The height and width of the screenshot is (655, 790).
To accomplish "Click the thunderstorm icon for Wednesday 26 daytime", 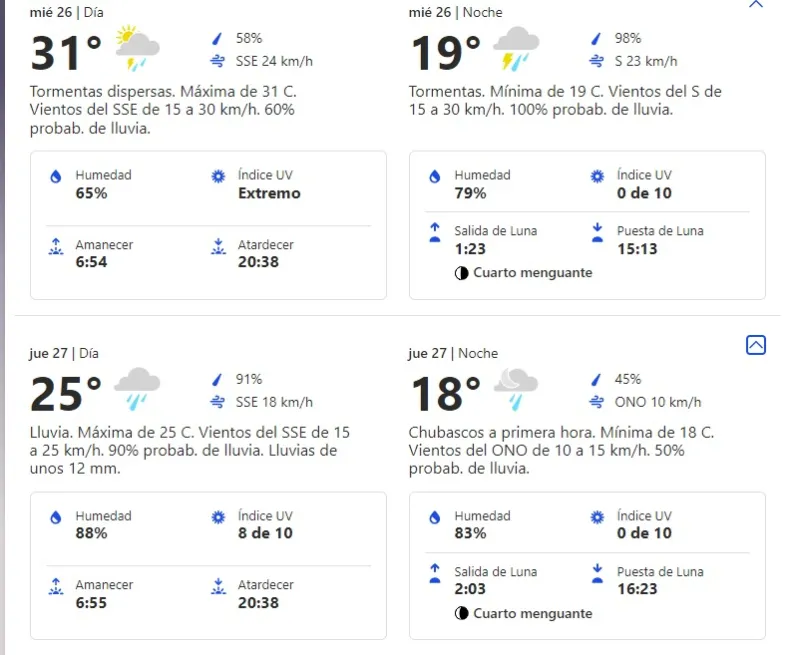I will [138, 48].
